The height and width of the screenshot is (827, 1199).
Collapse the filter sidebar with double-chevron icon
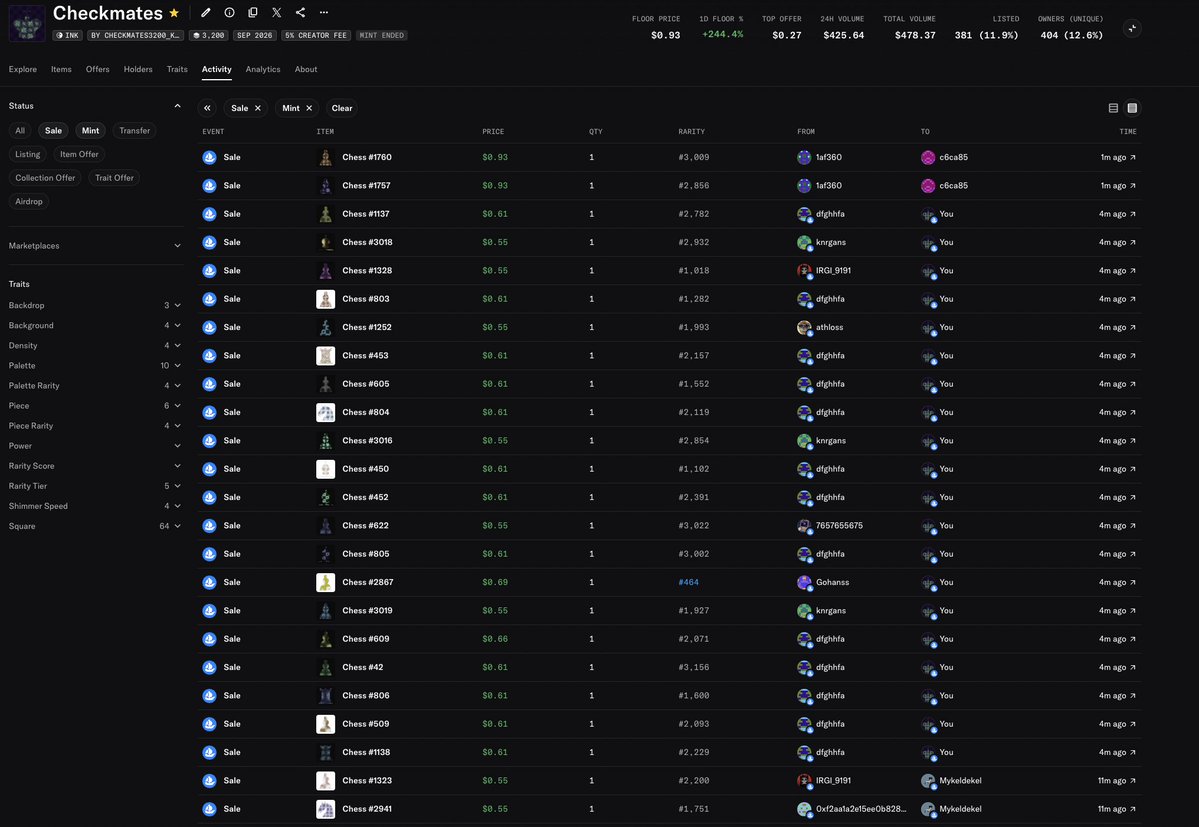(207, 108)
